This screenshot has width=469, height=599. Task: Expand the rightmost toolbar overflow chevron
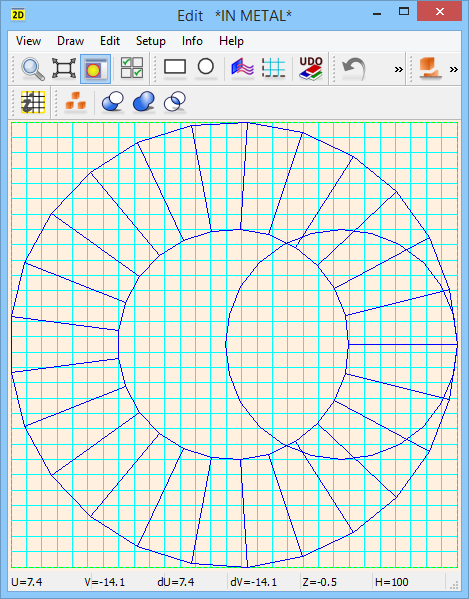pyautogui.click(x=454, y=70)
